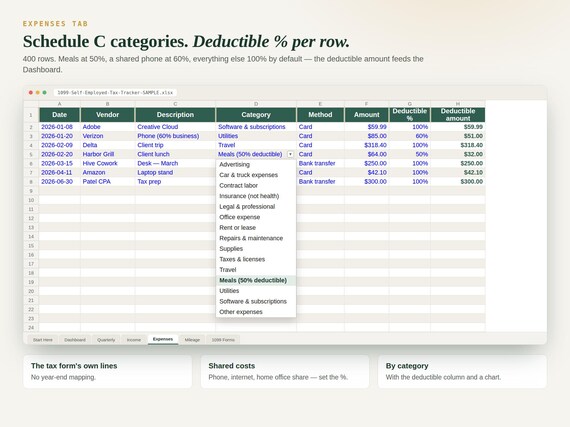Click the green maximize window dot
Image resolution: width=570 pixels, height=427 pixels.
pos(44,93)
